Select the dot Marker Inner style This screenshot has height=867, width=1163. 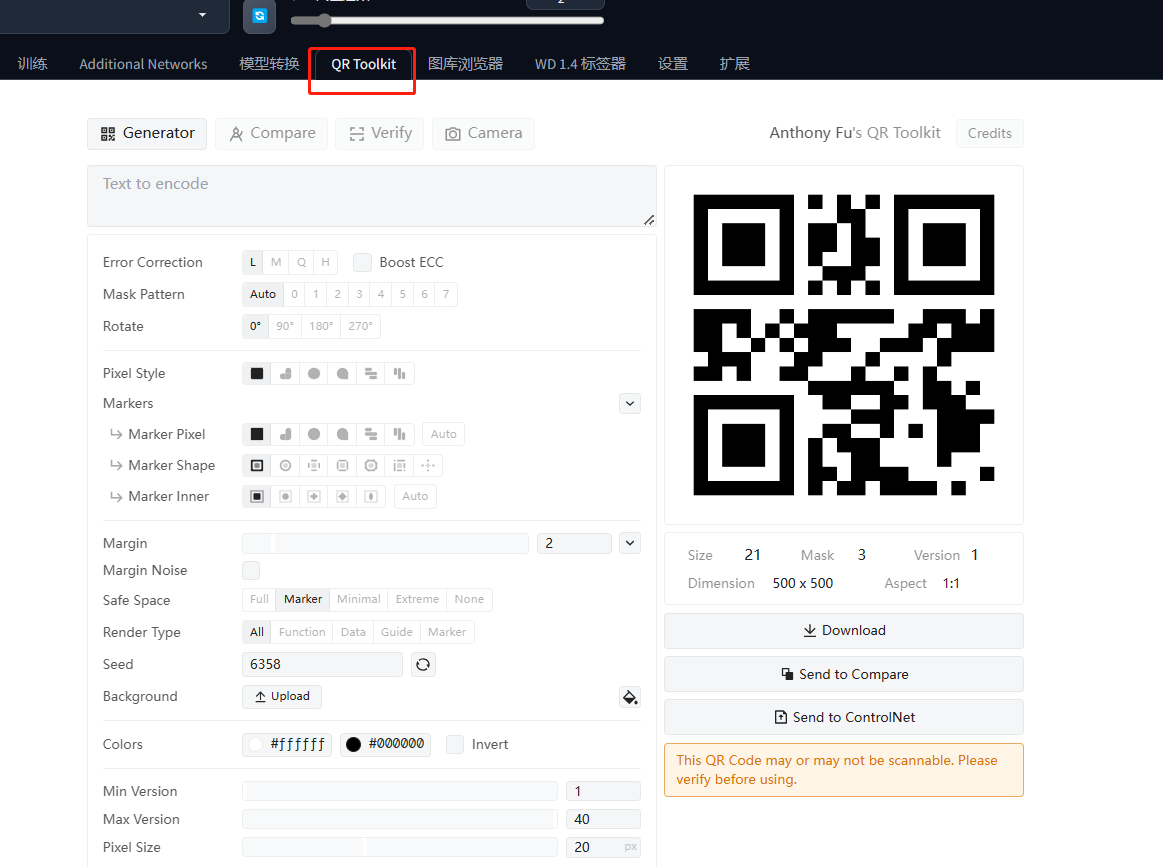coord(286,496)
